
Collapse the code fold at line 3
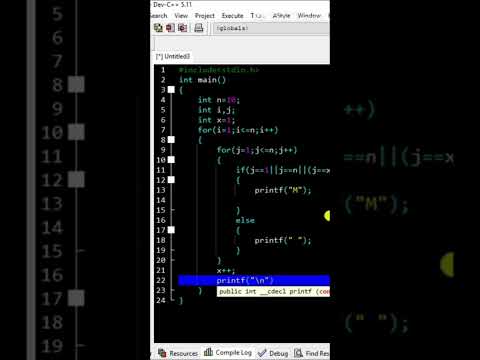pyautogui.click(x=171, y=90)
